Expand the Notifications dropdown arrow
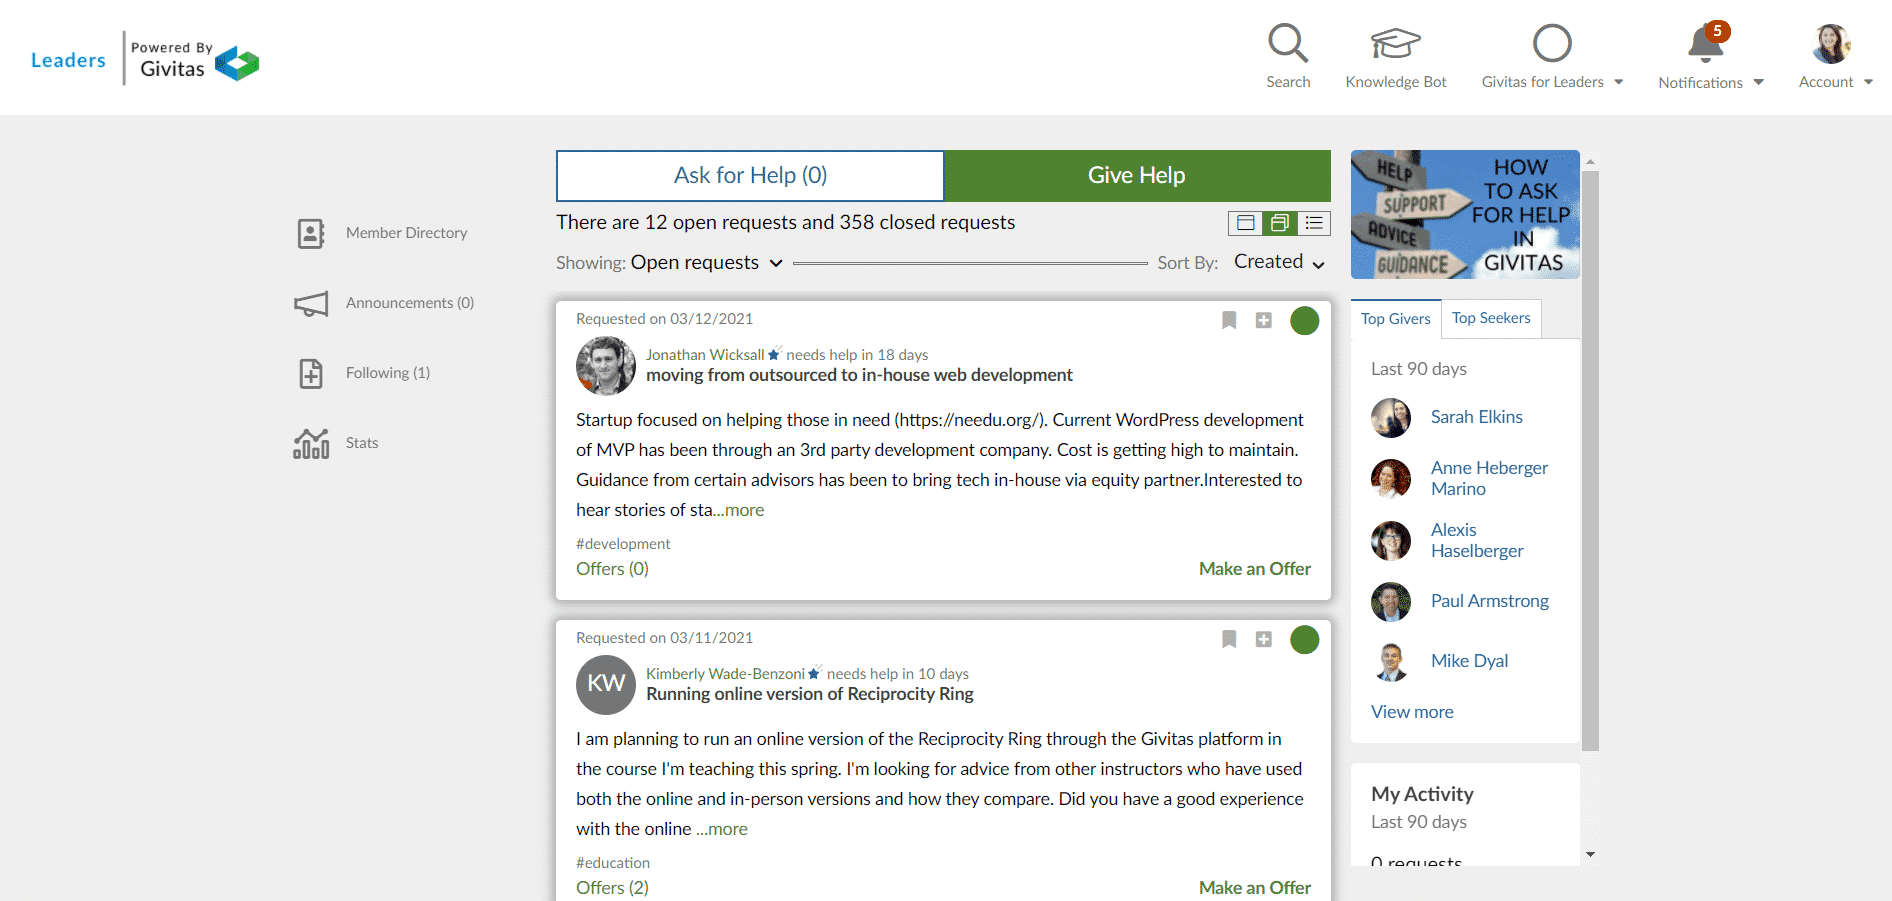 1759,82
